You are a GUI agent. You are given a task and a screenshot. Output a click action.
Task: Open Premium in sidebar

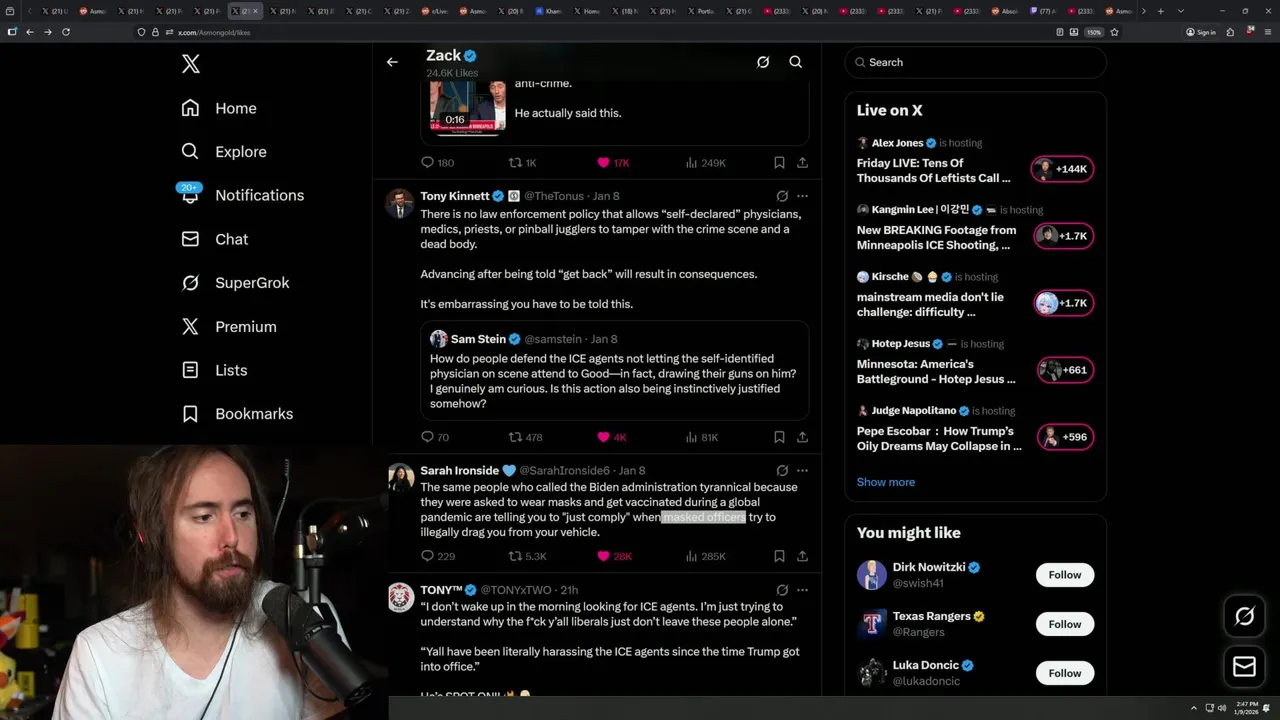point(229,326)
